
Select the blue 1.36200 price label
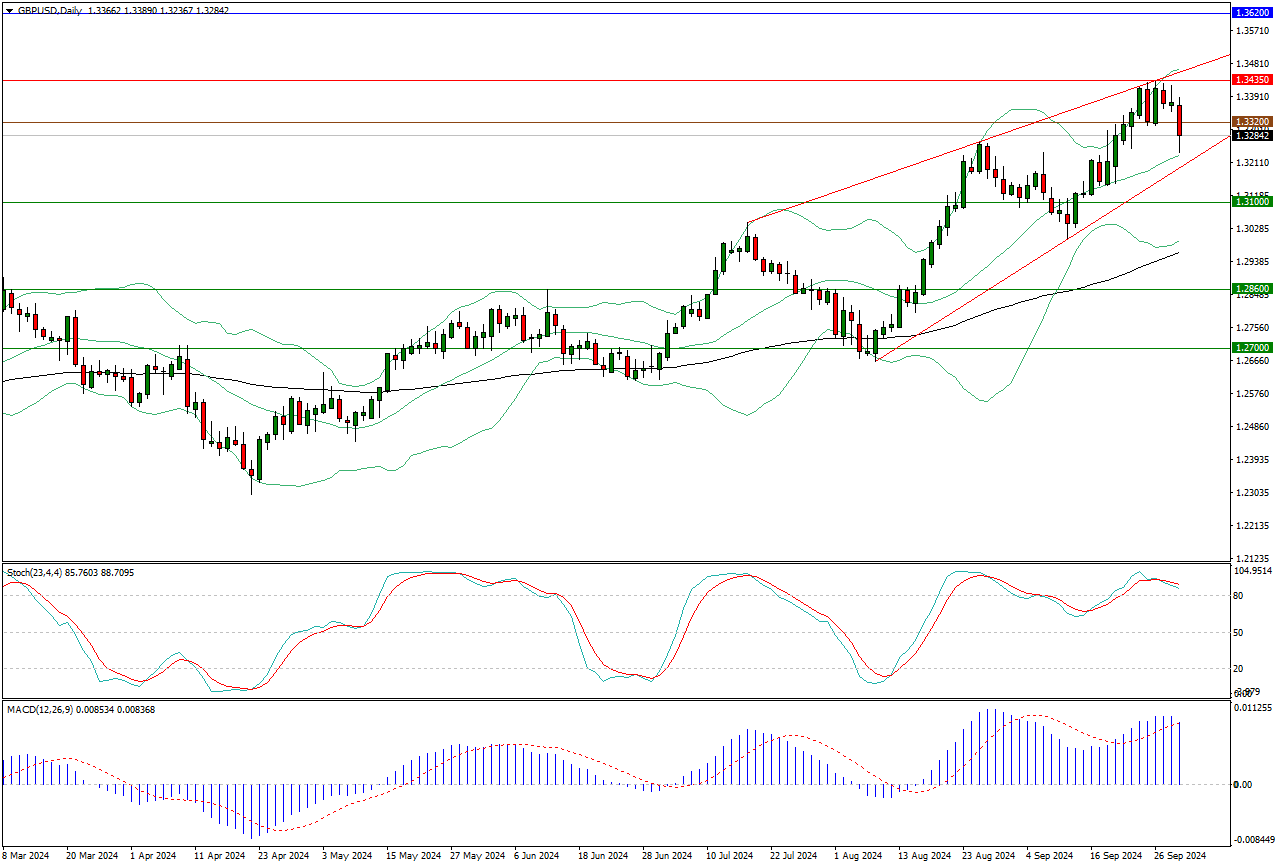point(1252,13)
